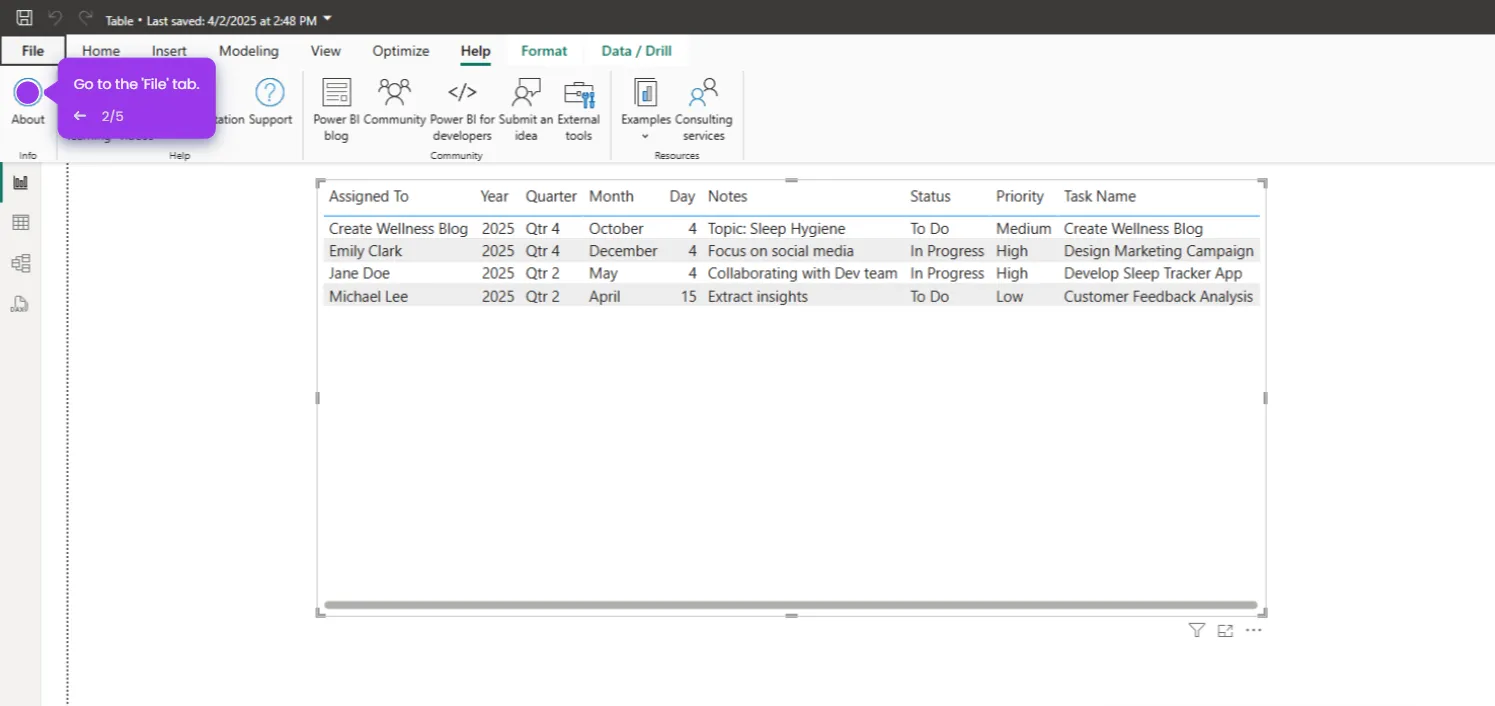The image size is (1495, 706).
Task: Go to the File tab
Action: tap(33, 51)
